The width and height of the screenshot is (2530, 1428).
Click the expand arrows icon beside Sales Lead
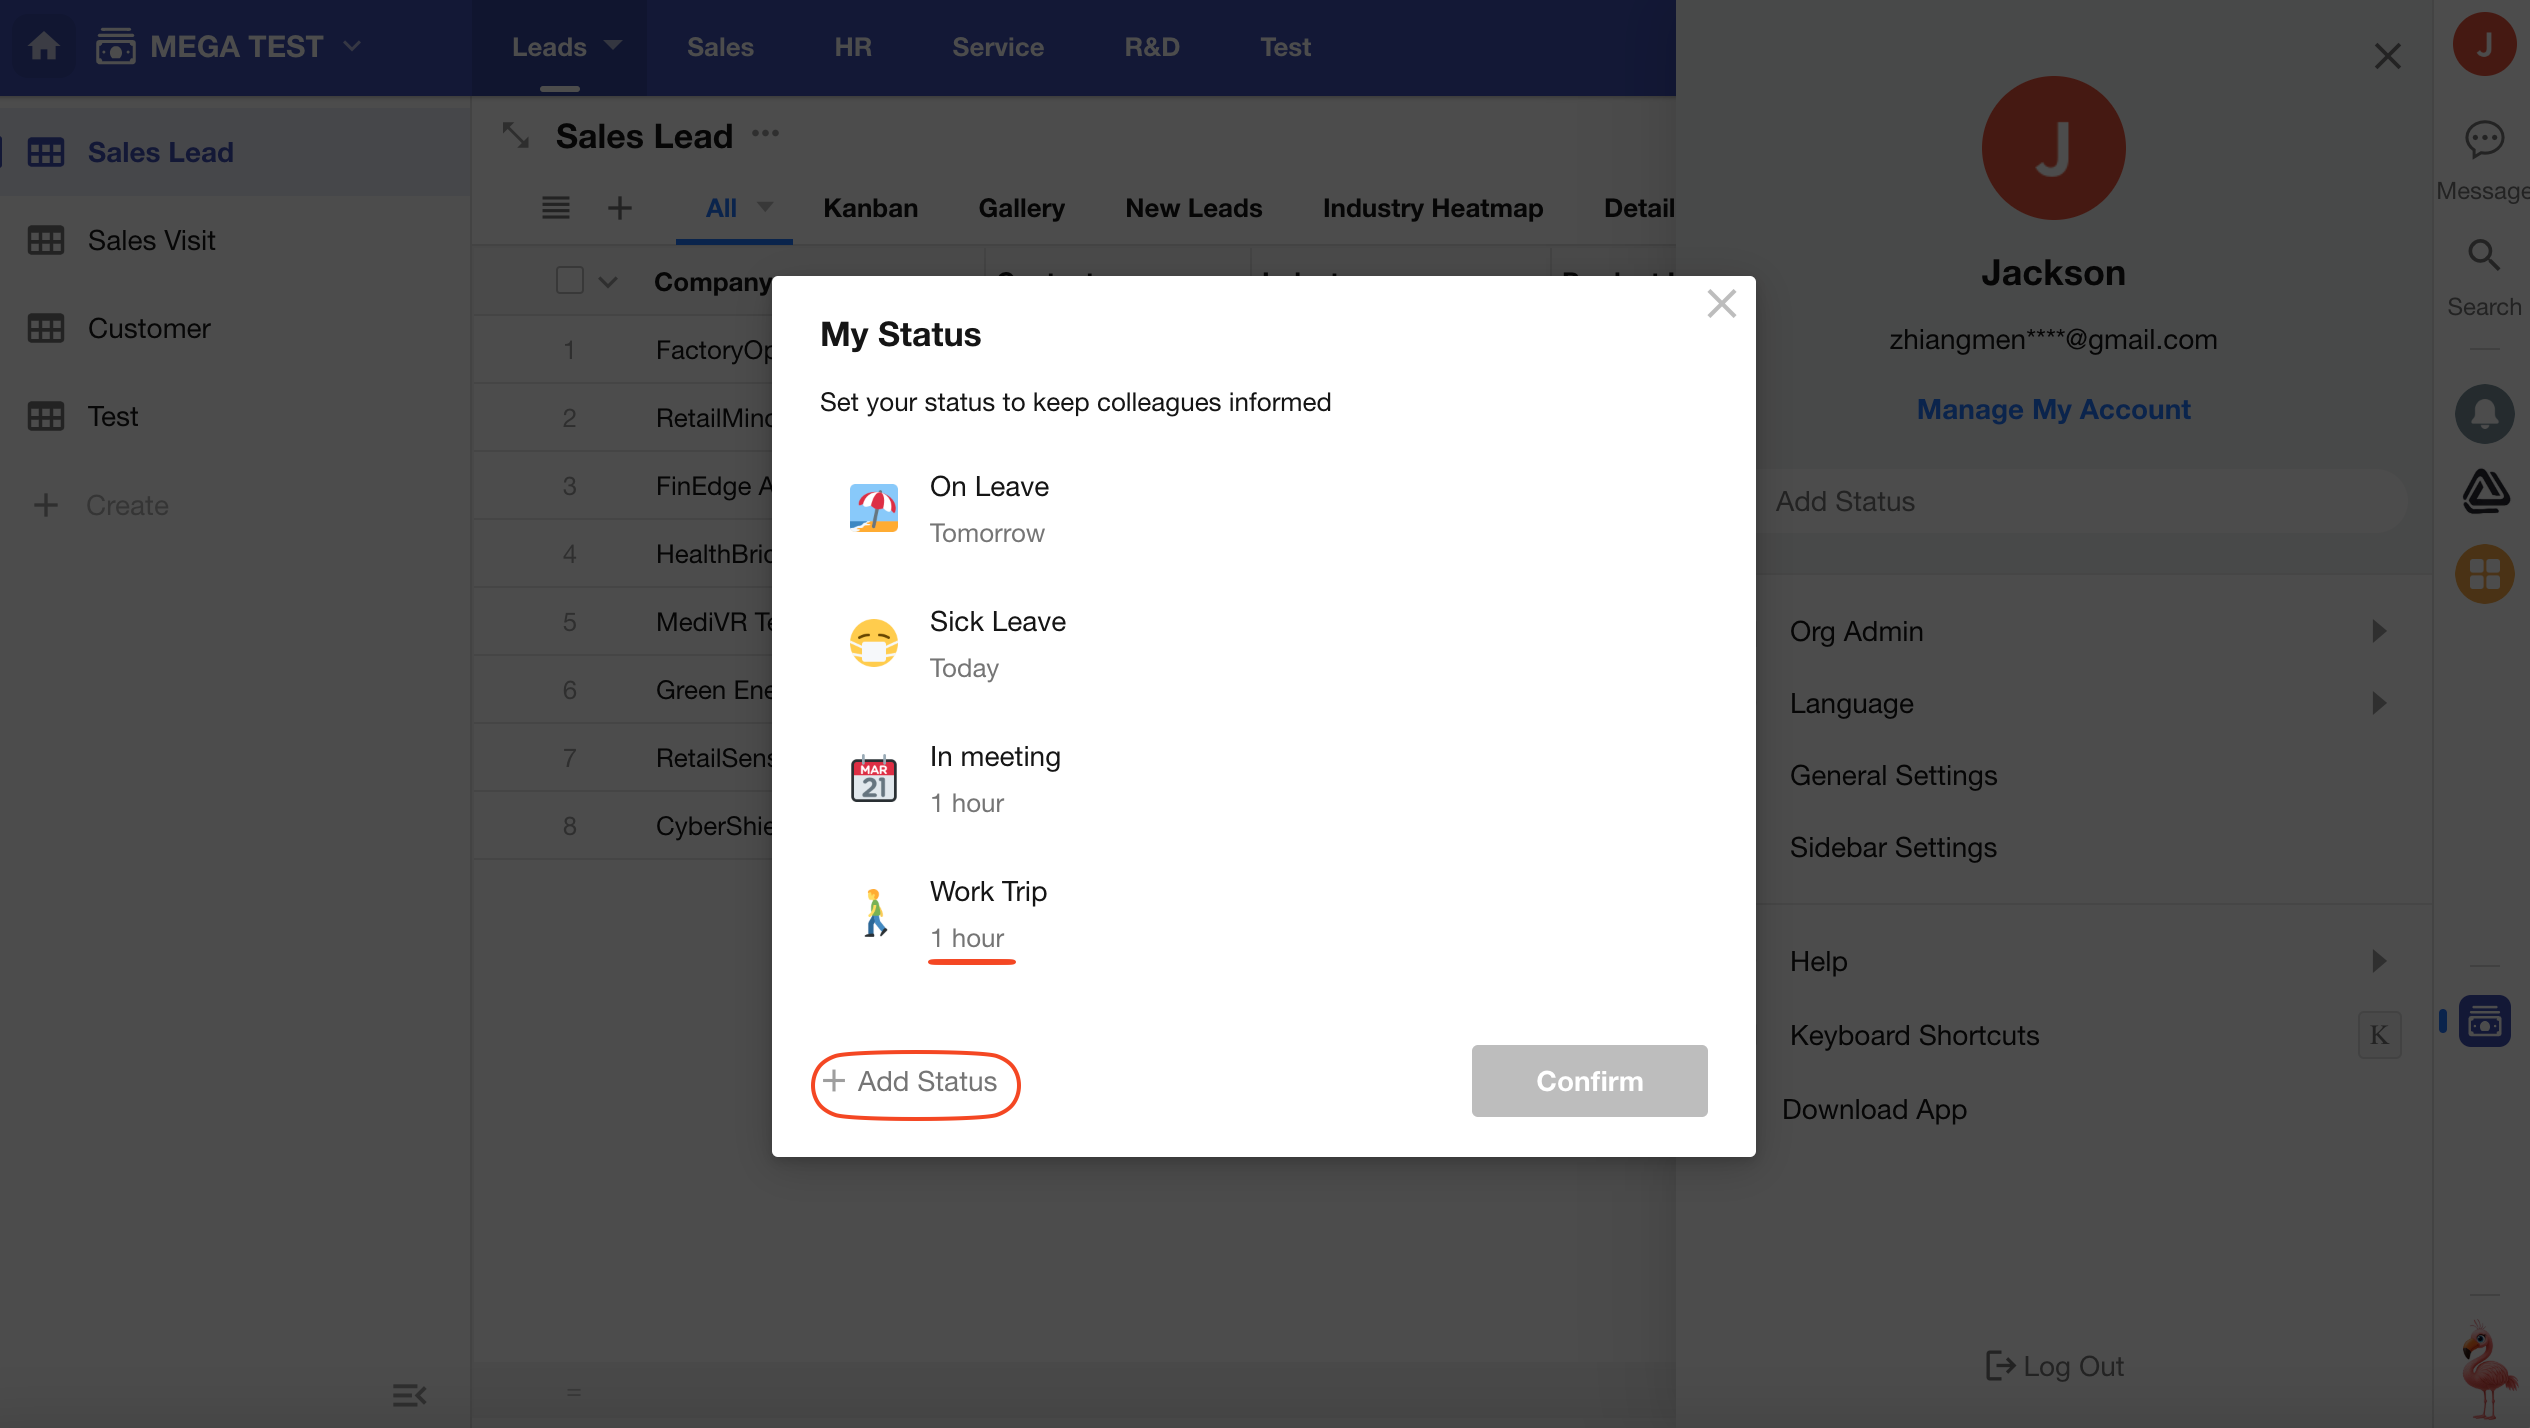point(516,136)
